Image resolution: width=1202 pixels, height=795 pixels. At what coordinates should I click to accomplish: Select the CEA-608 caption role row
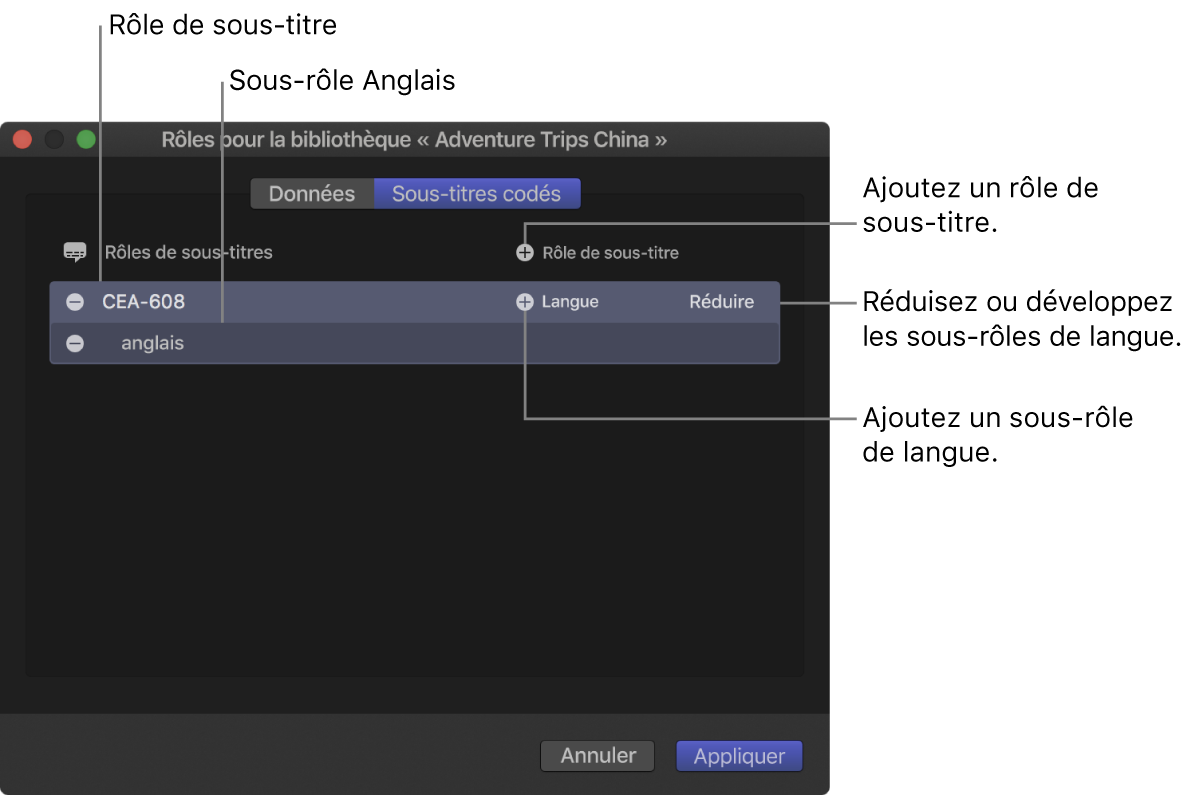click(x=300, y=301)
